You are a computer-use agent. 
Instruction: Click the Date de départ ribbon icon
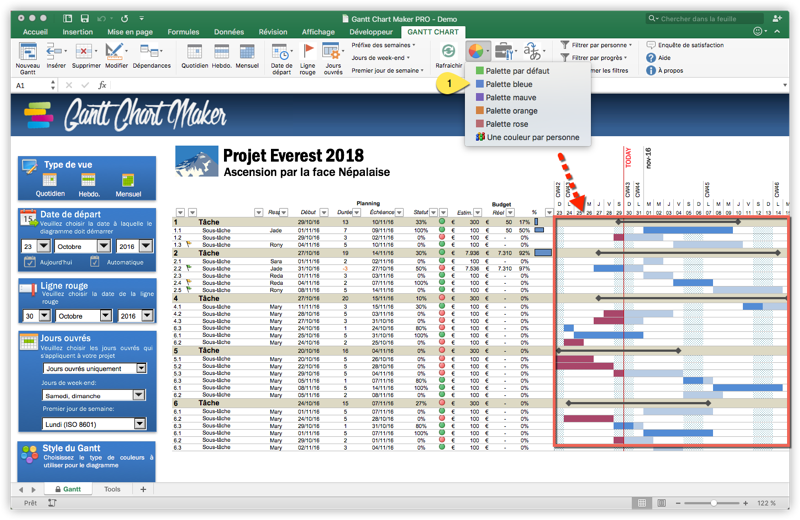coord(281,53)
